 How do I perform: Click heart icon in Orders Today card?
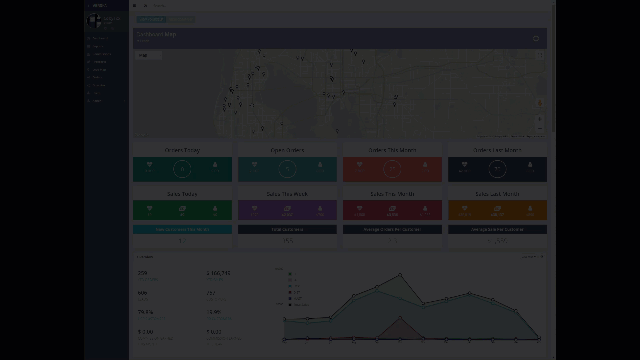149,164
